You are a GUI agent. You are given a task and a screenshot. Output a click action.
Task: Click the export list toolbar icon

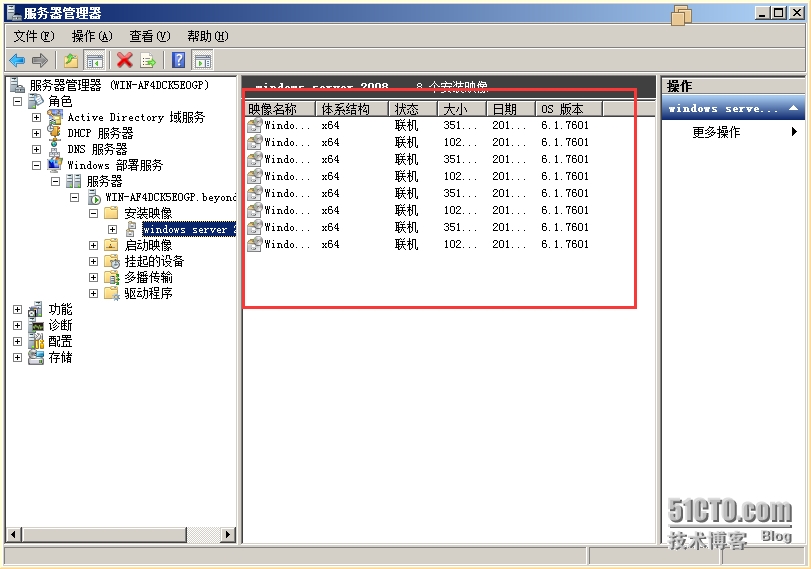click(148, 61)
